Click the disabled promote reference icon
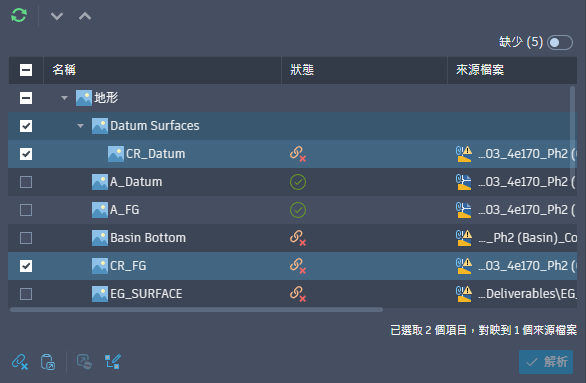The image size is (586, 383). pyautogui.click(x=84, y=362)
